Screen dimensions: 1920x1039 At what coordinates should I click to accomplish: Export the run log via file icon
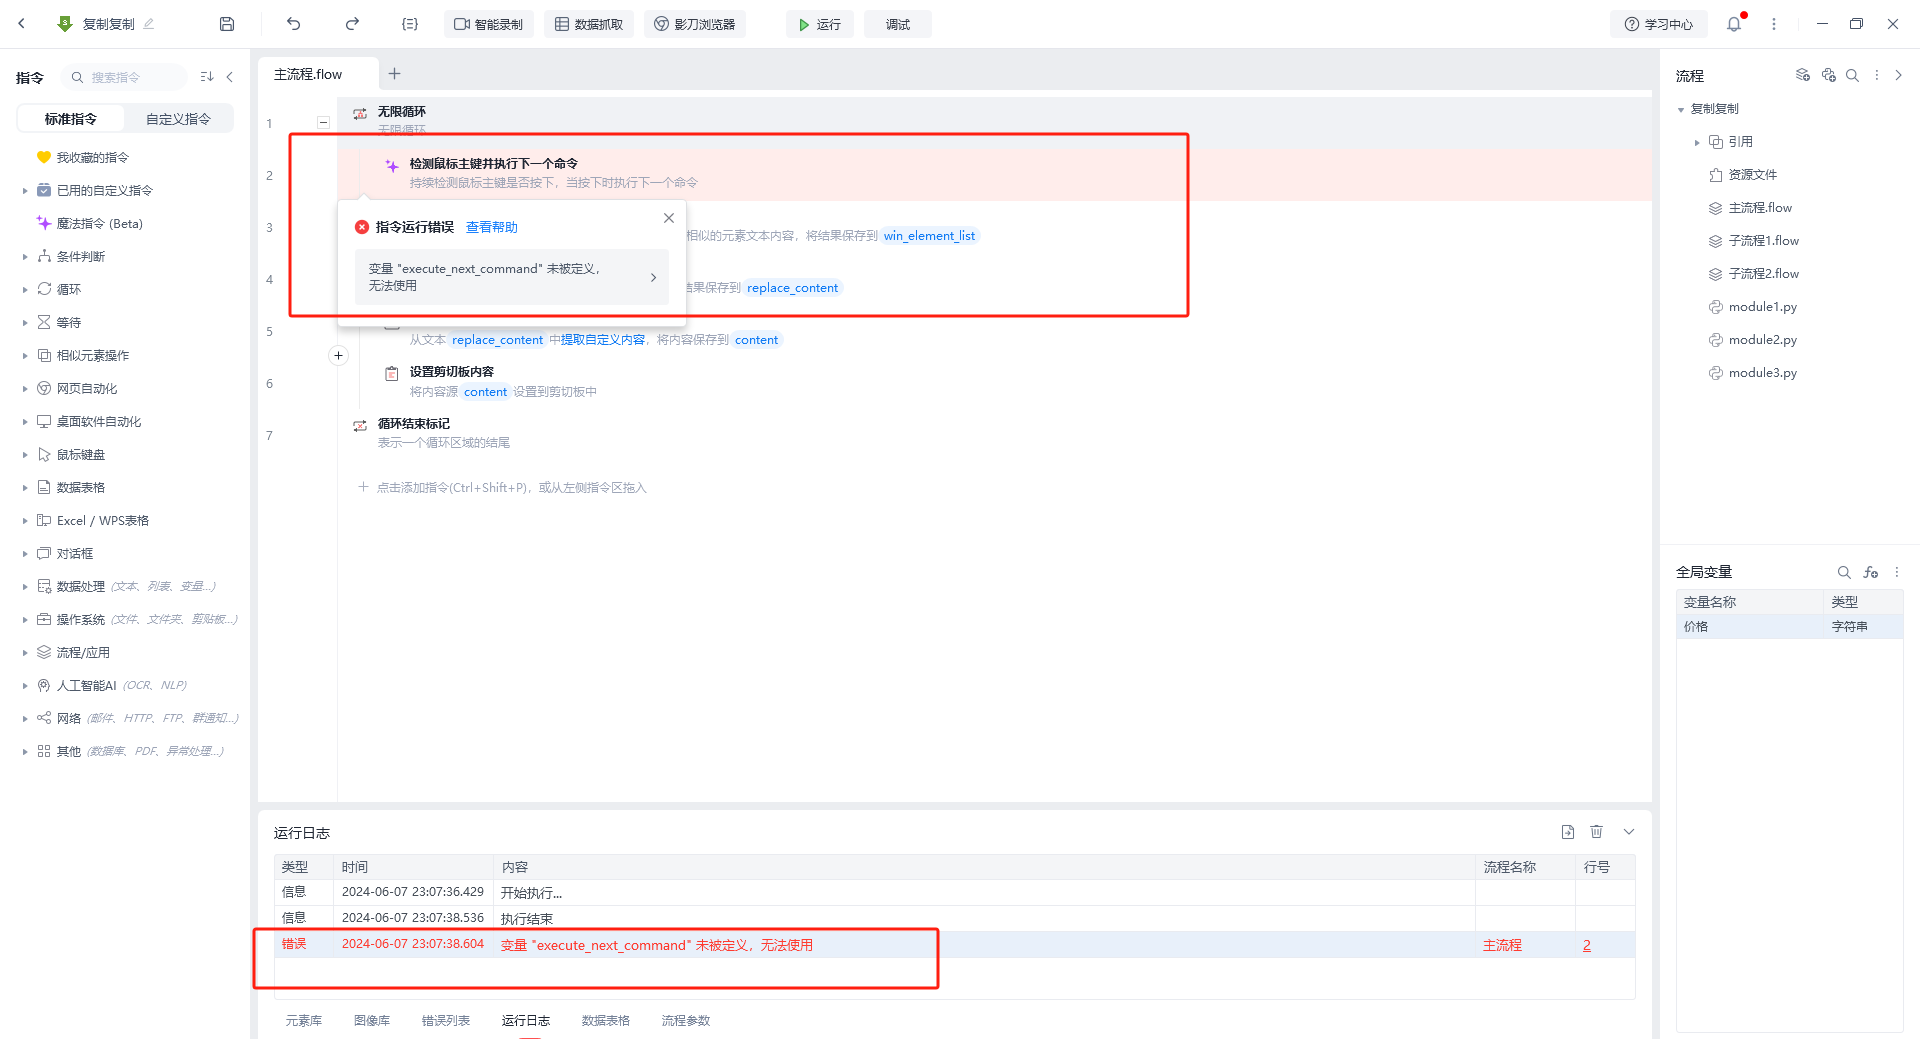pos(1567,832)
